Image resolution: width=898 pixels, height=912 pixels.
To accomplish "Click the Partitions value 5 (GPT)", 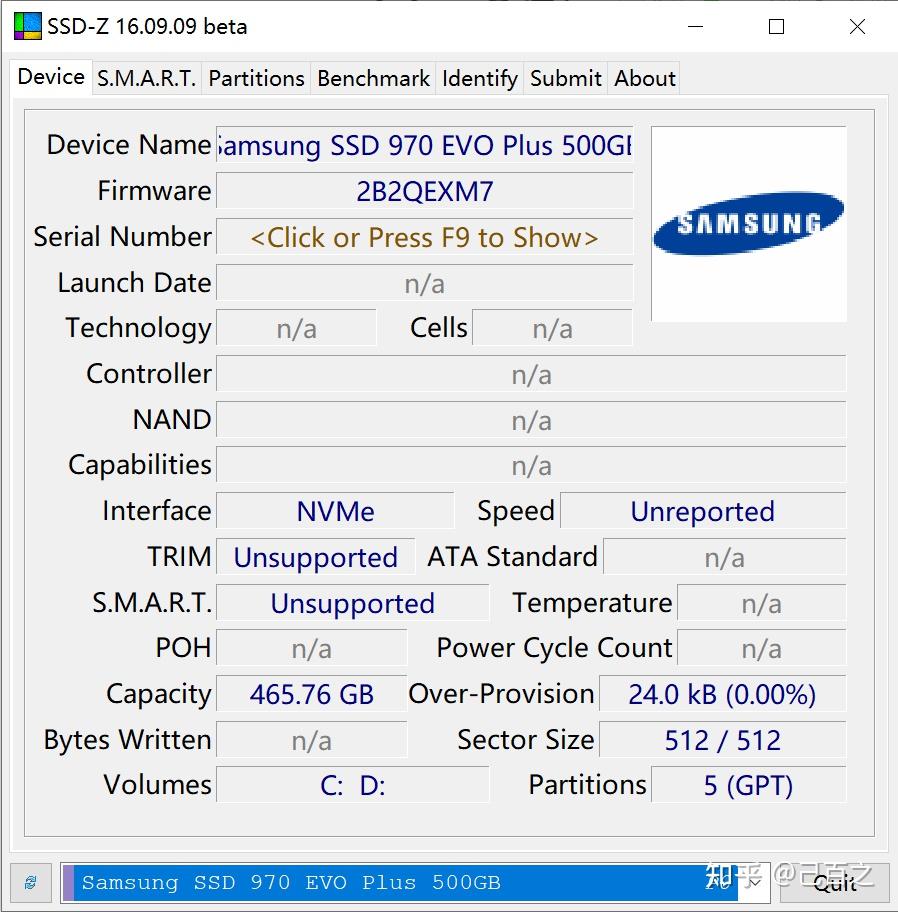I will pyautogui.click(x=749, y=785).
